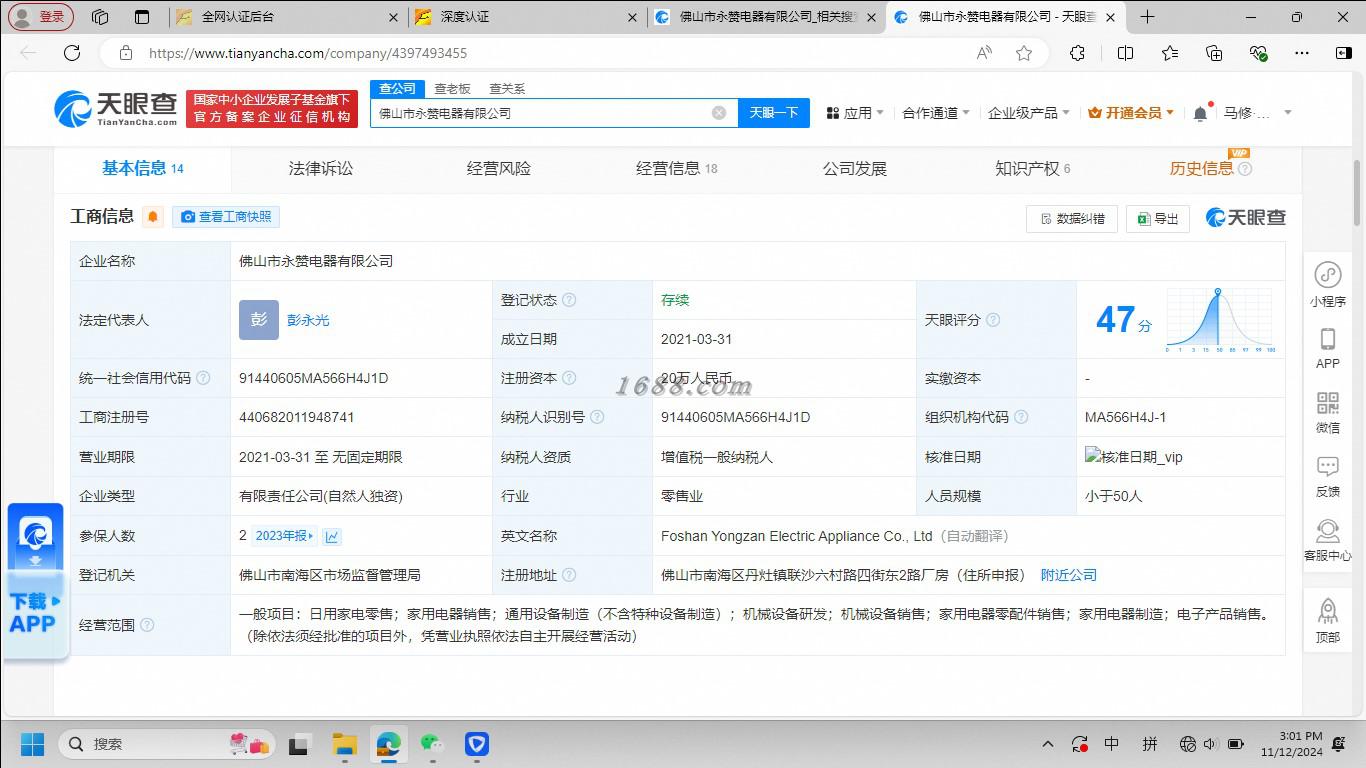
Task: Open WeChat from the taskbar
Action: 432,744
